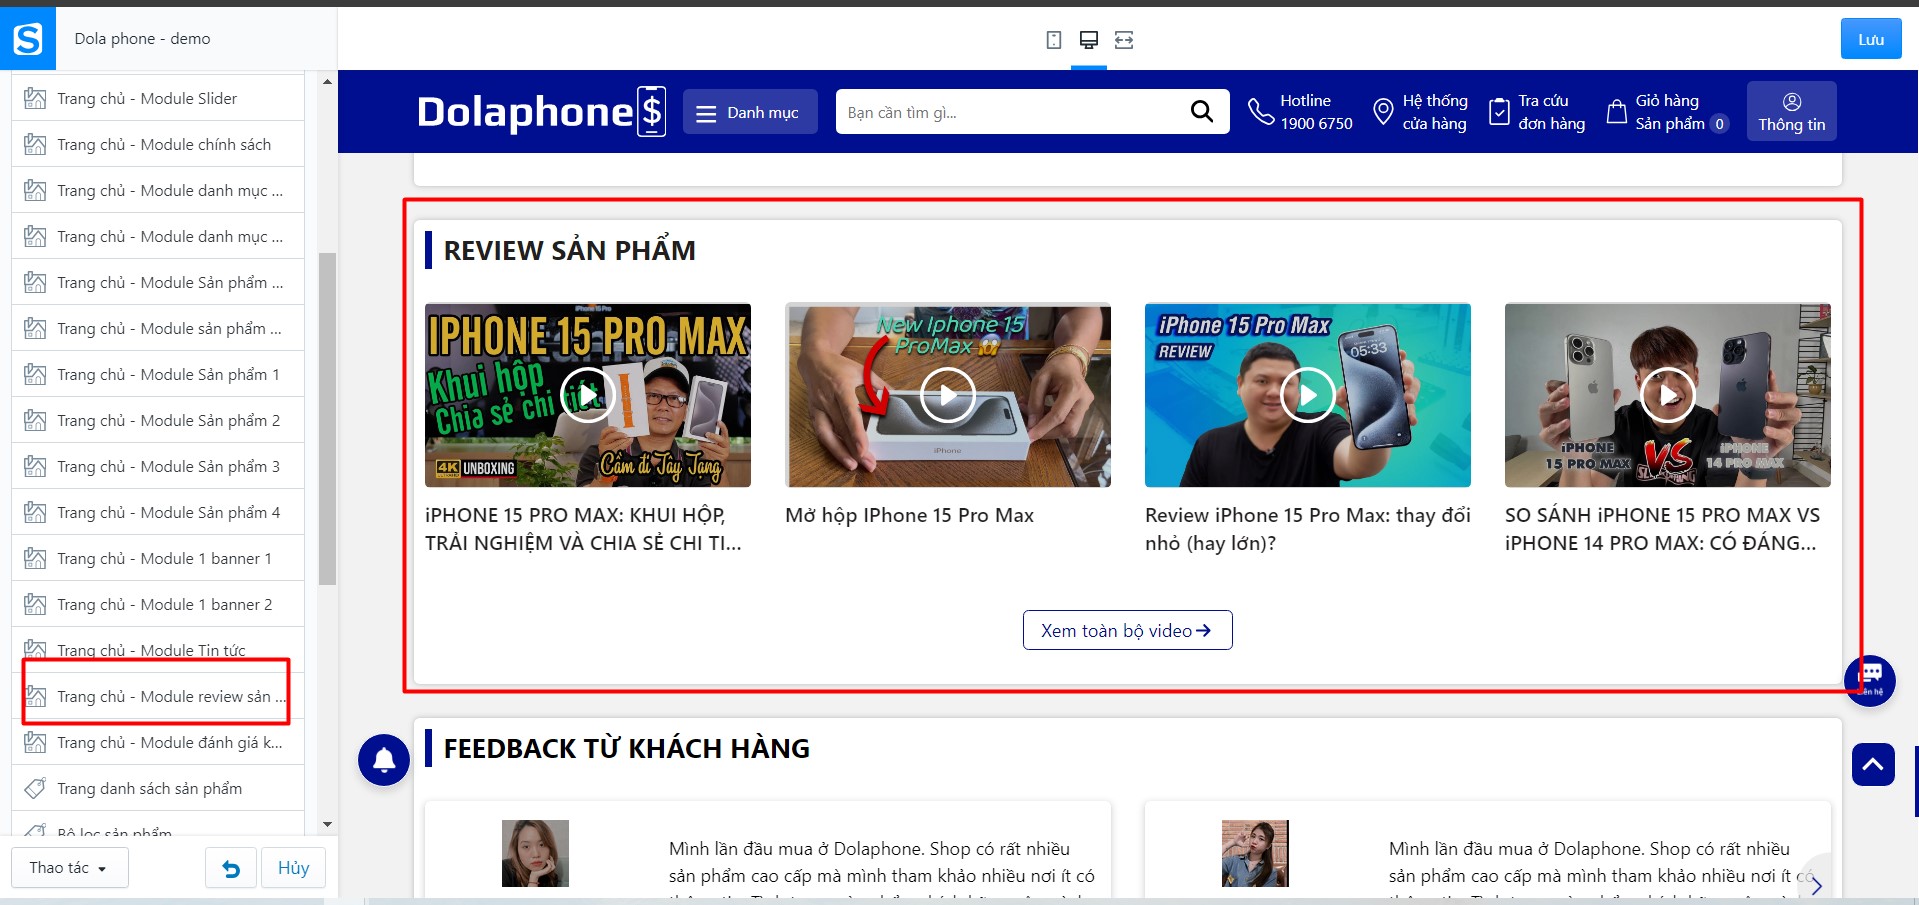Advance feedback carousel with right chevron
The image size is (1919, 905).
click(1816, 886)
